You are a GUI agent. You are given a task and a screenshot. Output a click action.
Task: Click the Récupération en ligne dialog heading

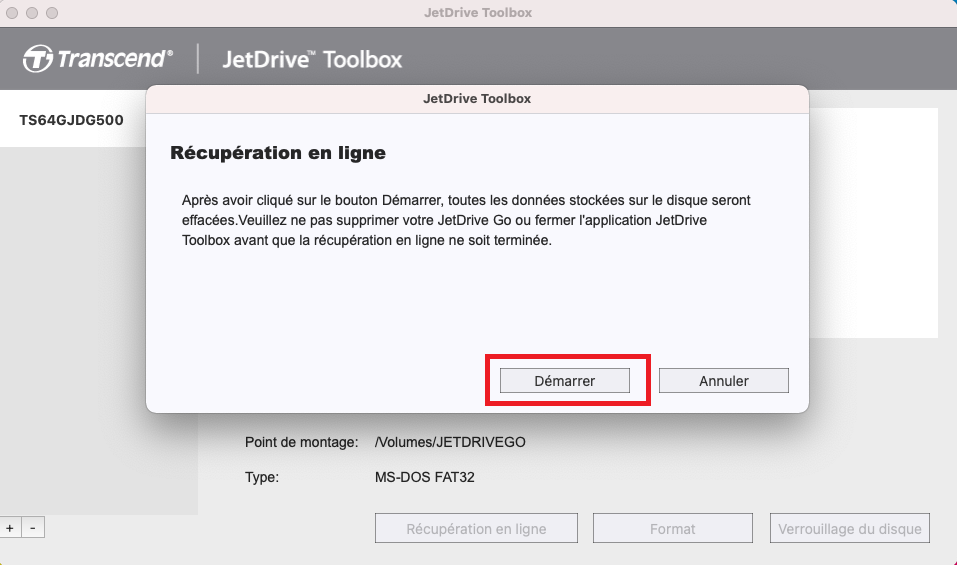(278, 153)
